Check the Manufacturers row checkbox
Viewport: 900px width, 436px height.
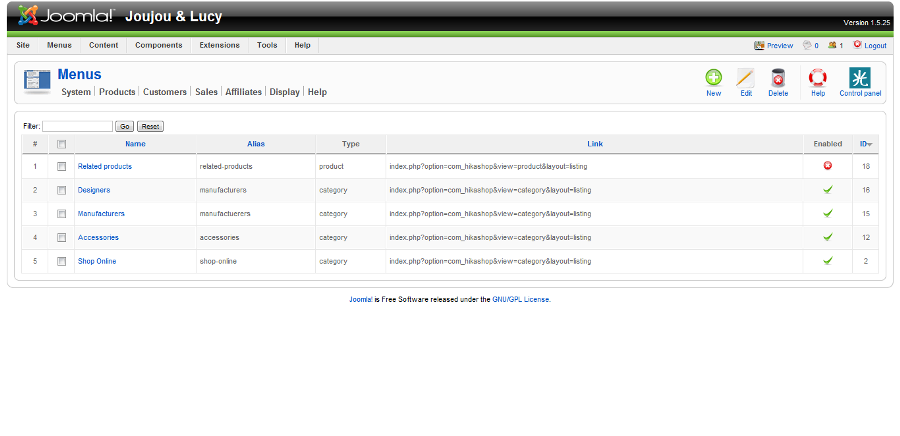pyautogui.click(x=61, y=214)
